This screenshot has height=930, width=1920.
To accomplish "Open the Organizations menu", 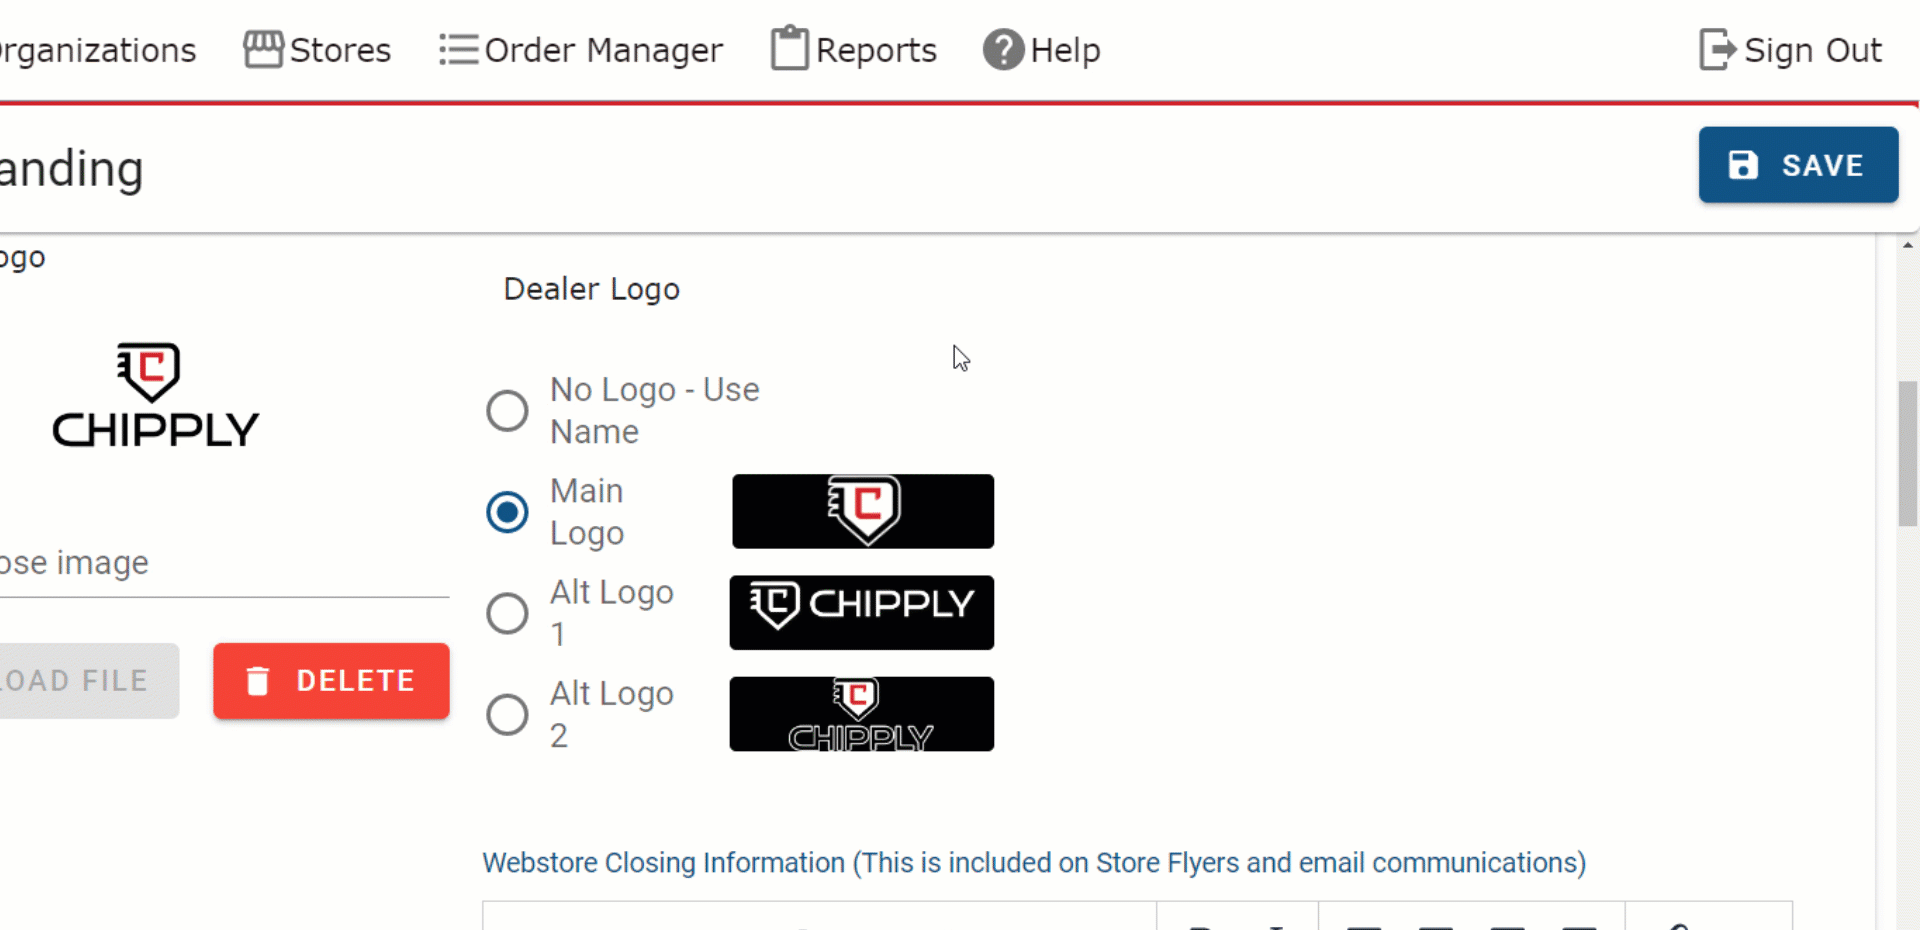I will tap(98, 50).
